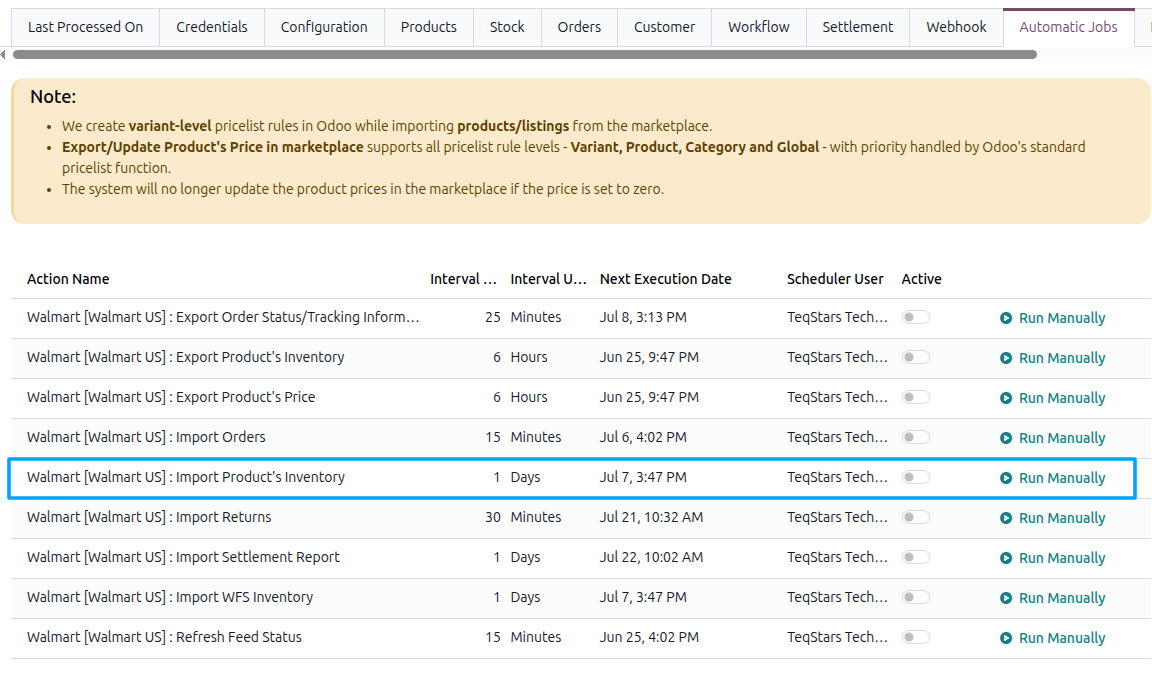Click play icon for Refresh Feed Status row
This screenshot has height=674, width=1152.
click(1006, 638)
